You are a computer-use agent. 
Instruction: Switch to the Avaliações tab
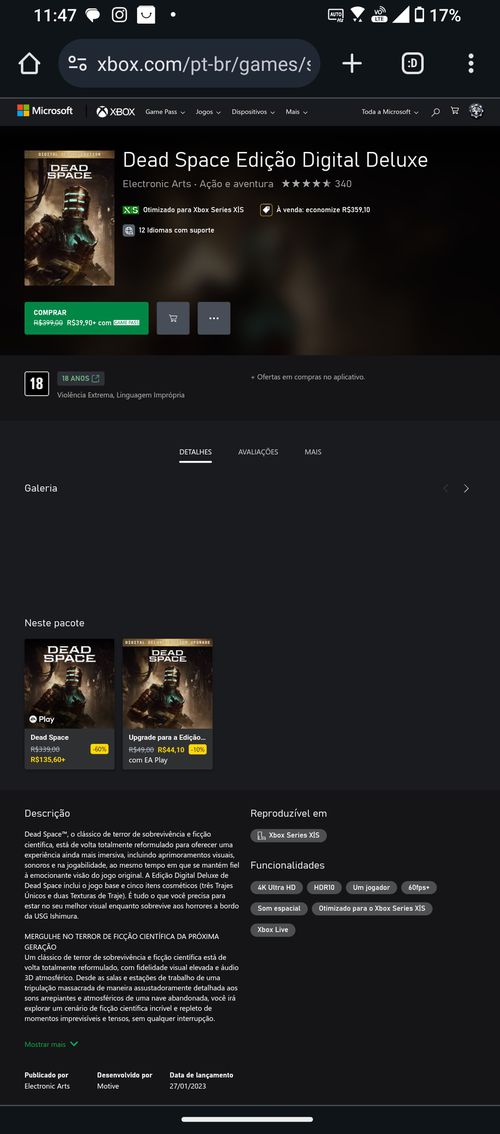coord(258,452)
